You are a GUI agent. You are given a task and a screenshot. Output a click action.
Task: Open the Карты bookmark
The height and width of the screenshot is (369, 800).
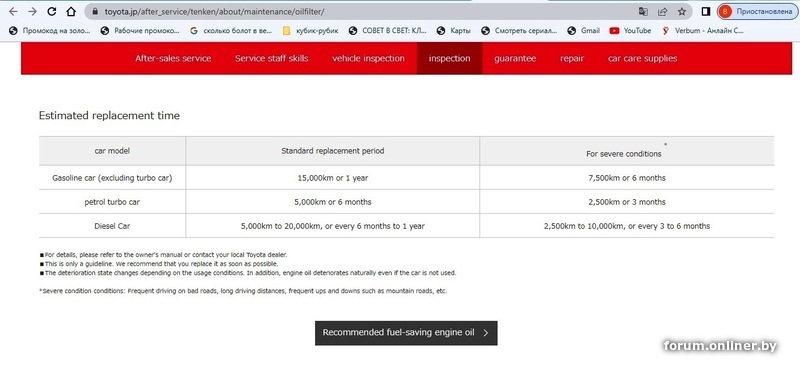click(454, 31)
